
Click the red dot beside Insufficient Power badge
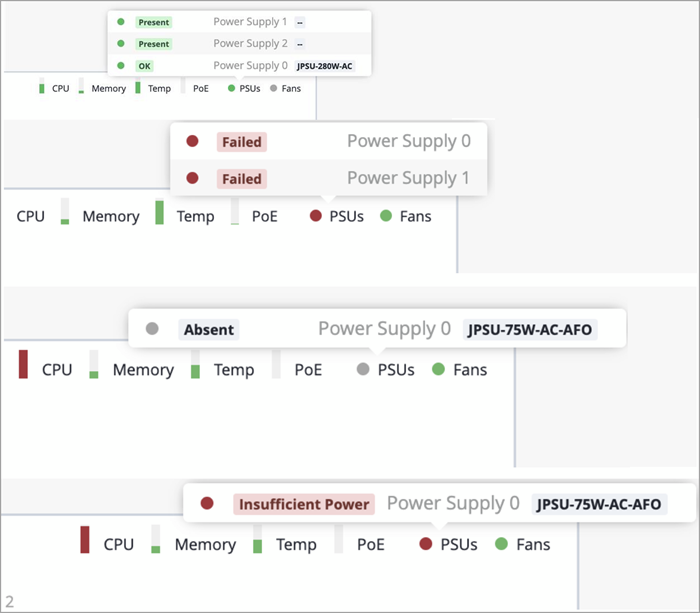(207, 504)
